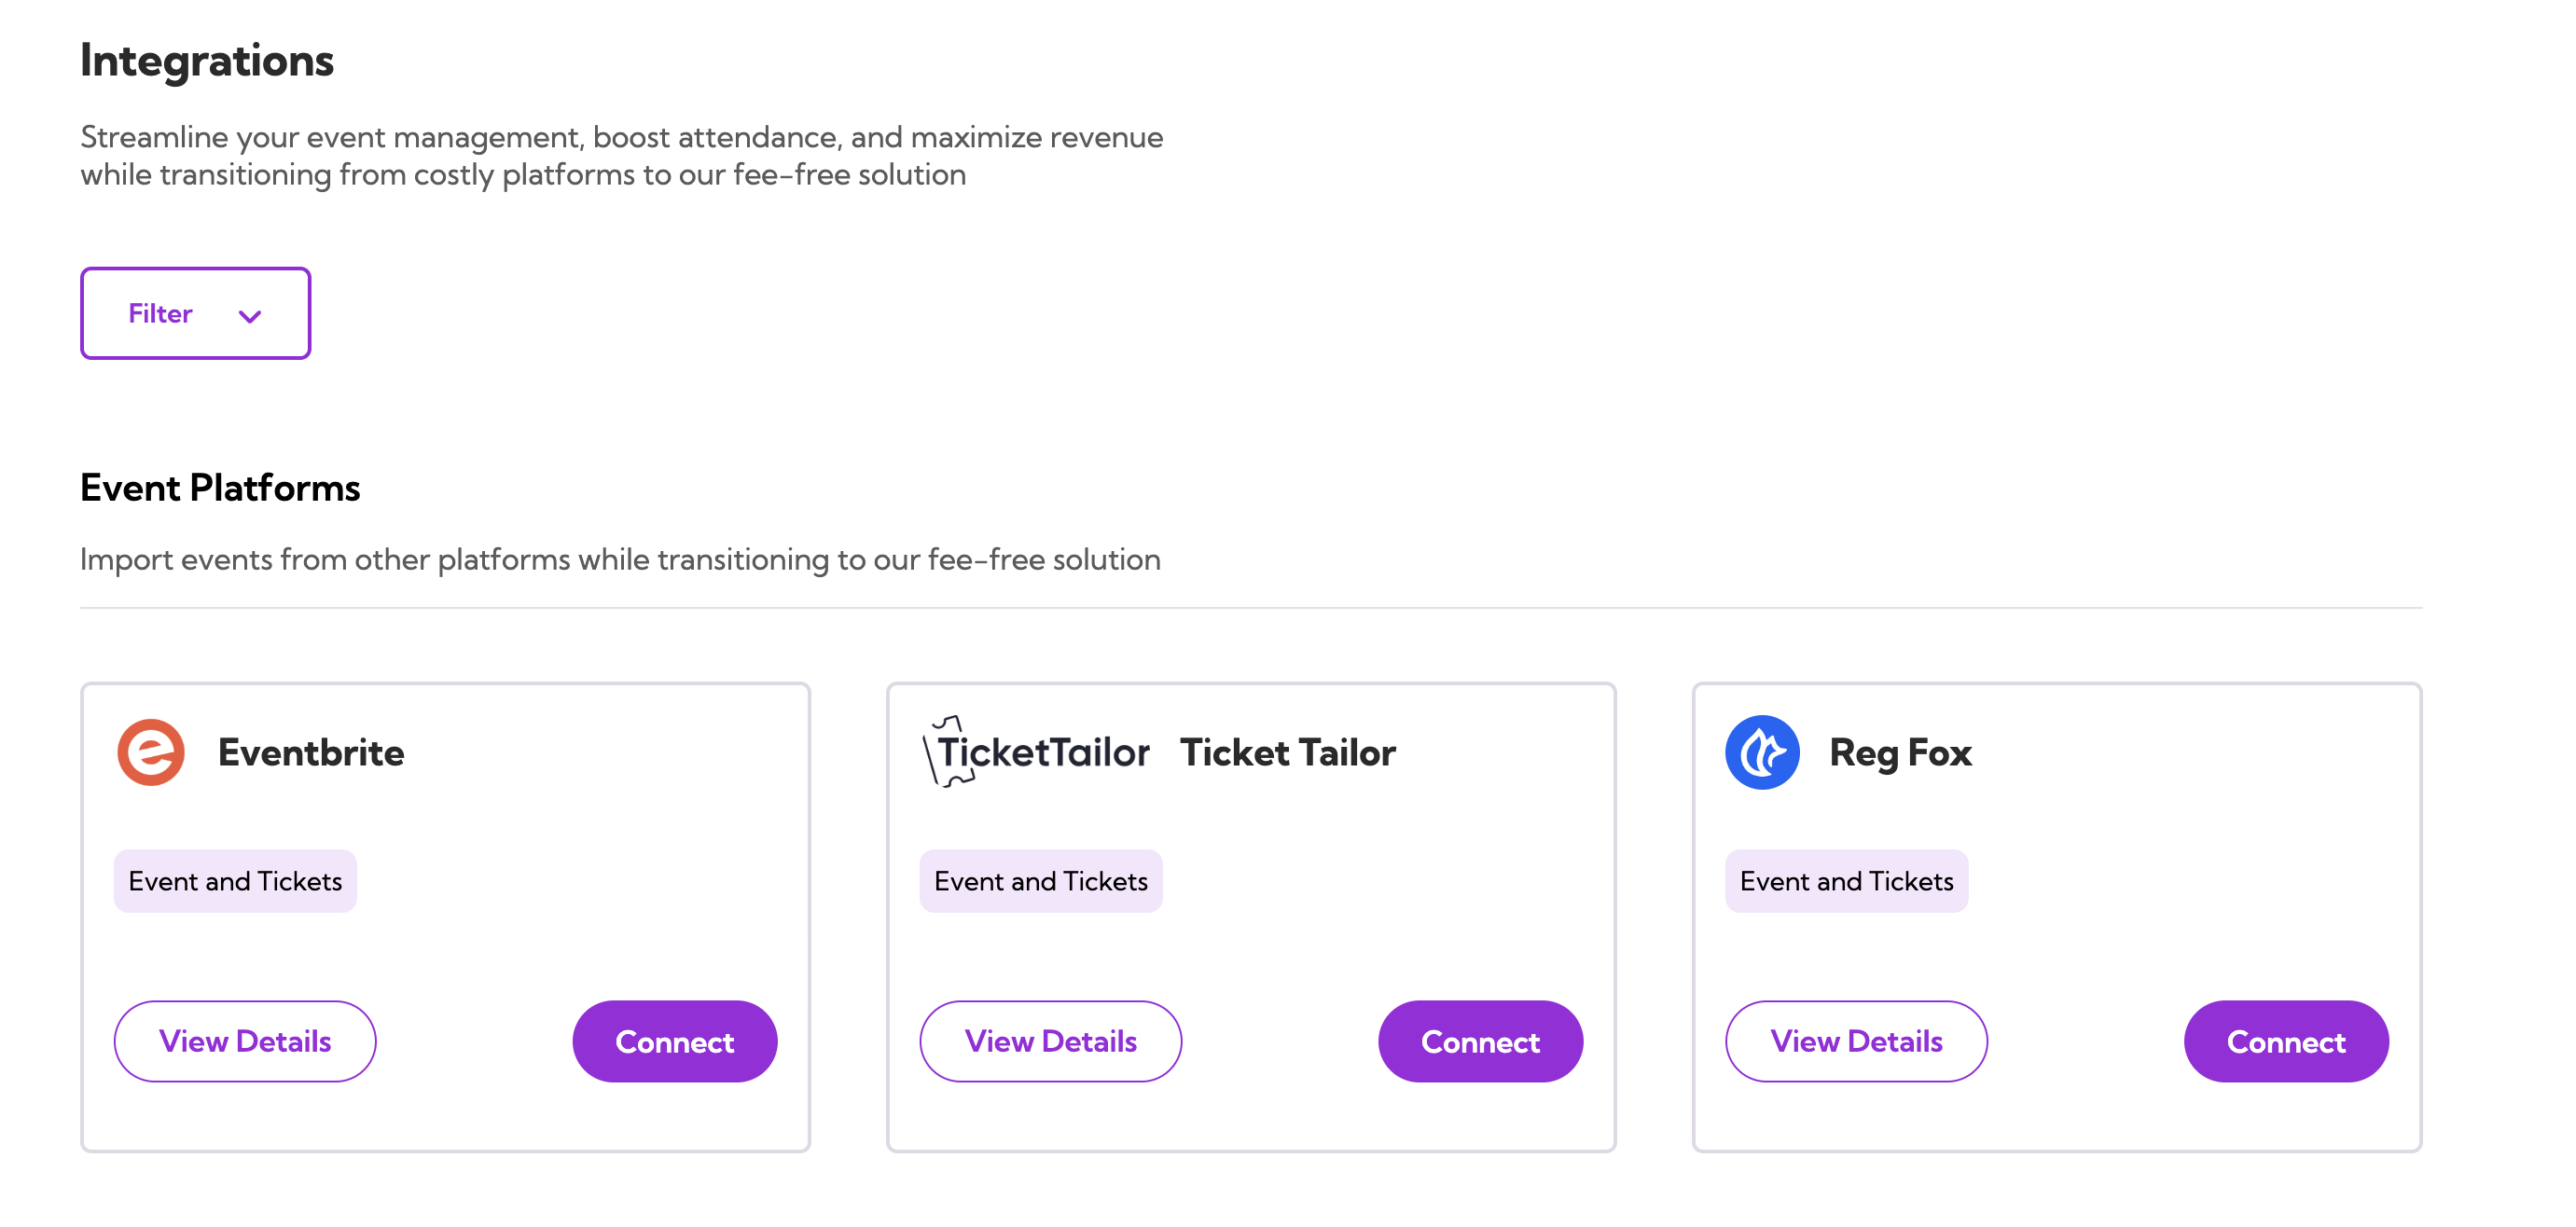Expand the Filter chevron arrow
This screenshot has width=2576, height=1227.
[x=250, y=315]
